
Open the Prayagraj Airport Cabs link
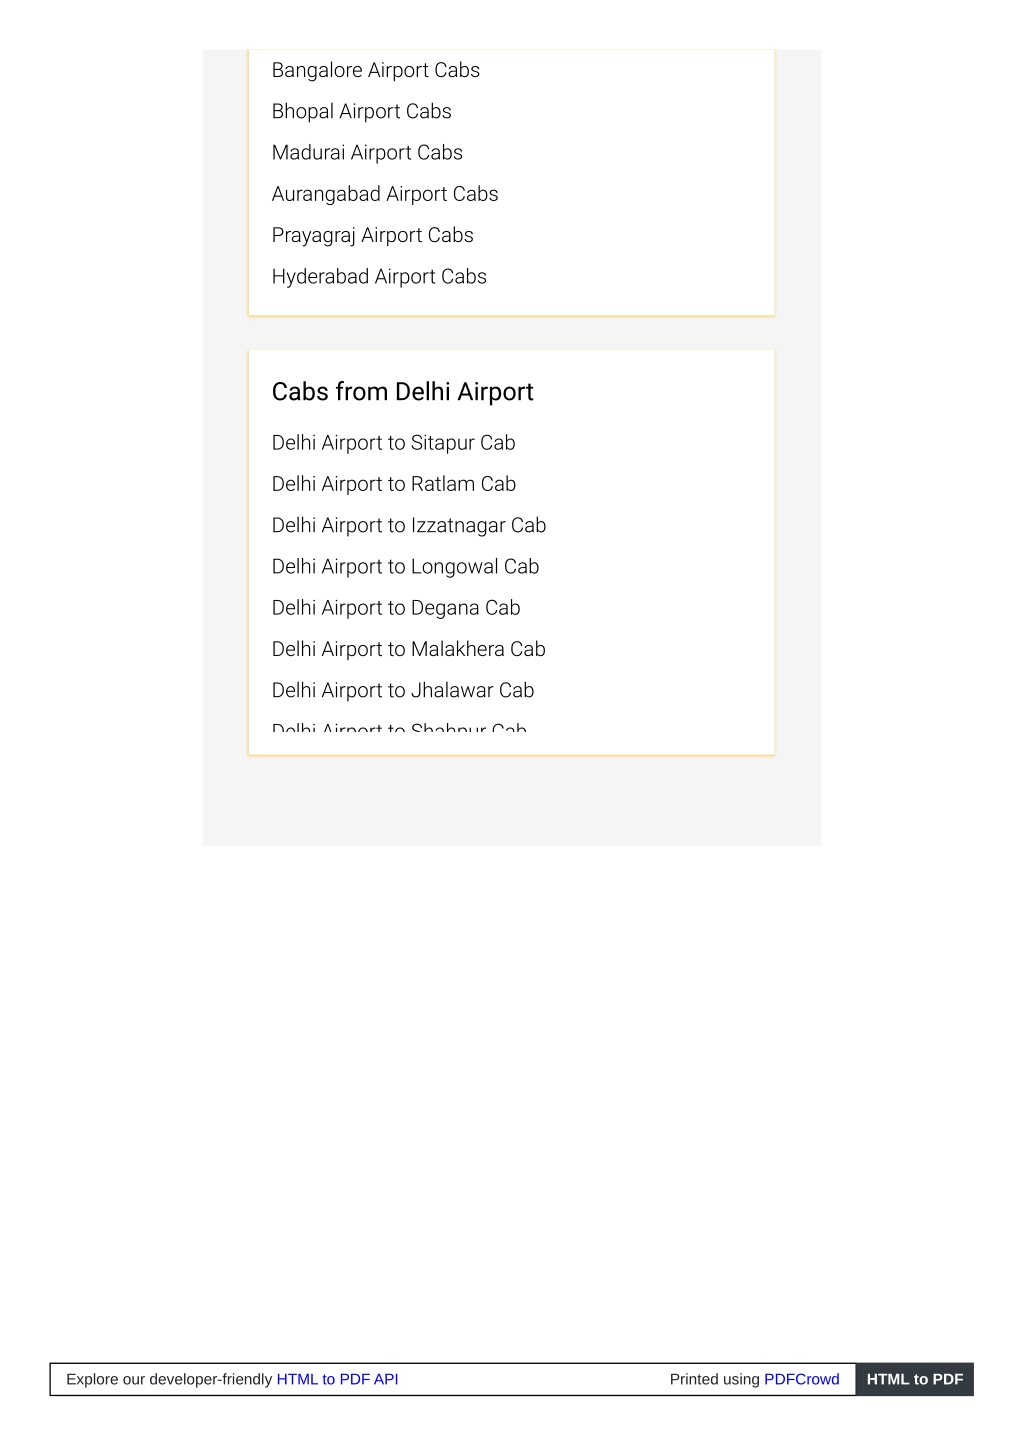coord(373,236)
